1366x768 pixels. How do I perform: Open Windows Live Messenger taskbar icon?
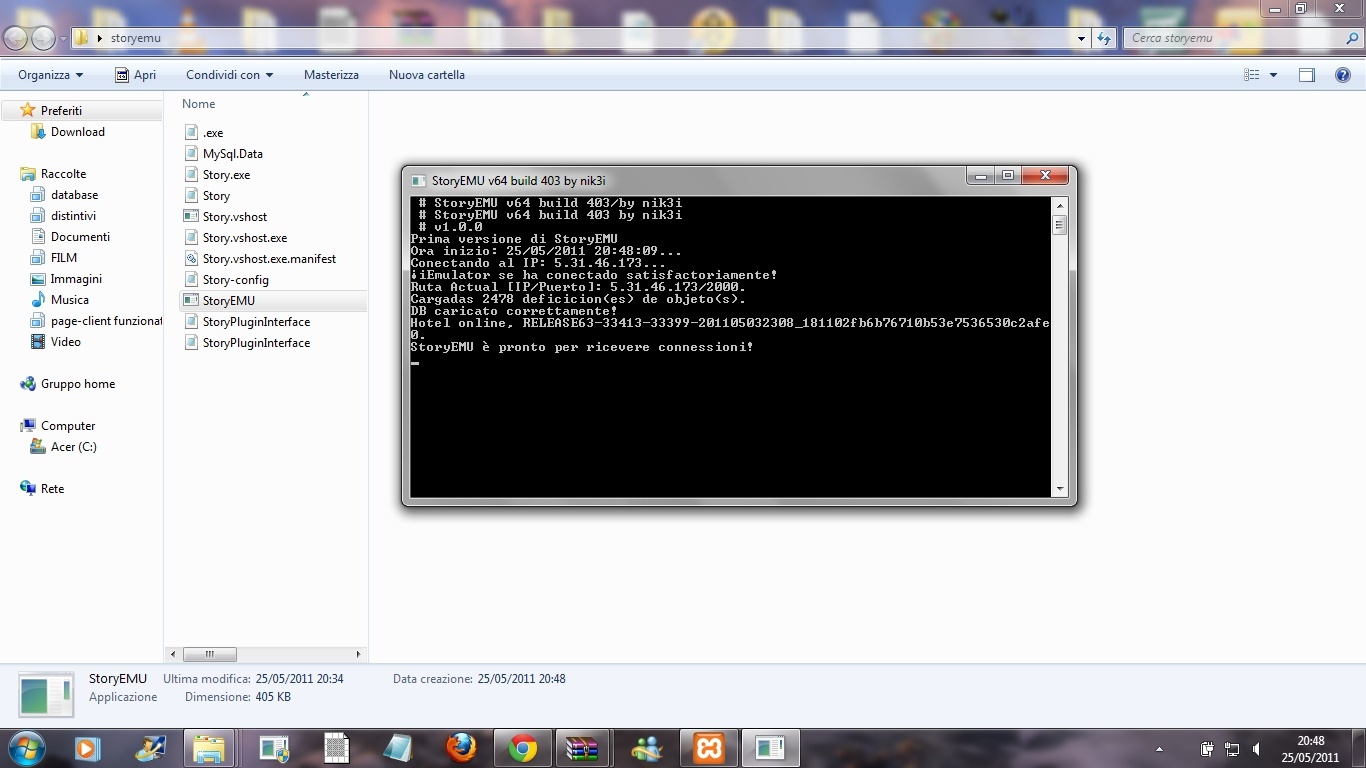coord(647,748)
